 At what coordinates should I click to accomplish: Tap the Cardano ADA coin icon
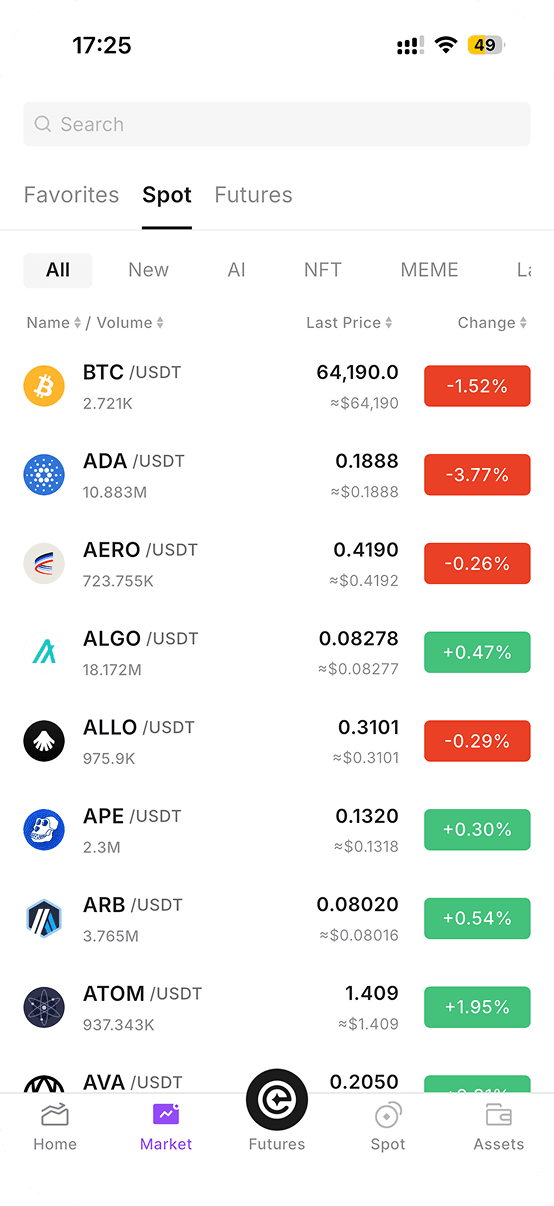point(44,475)
